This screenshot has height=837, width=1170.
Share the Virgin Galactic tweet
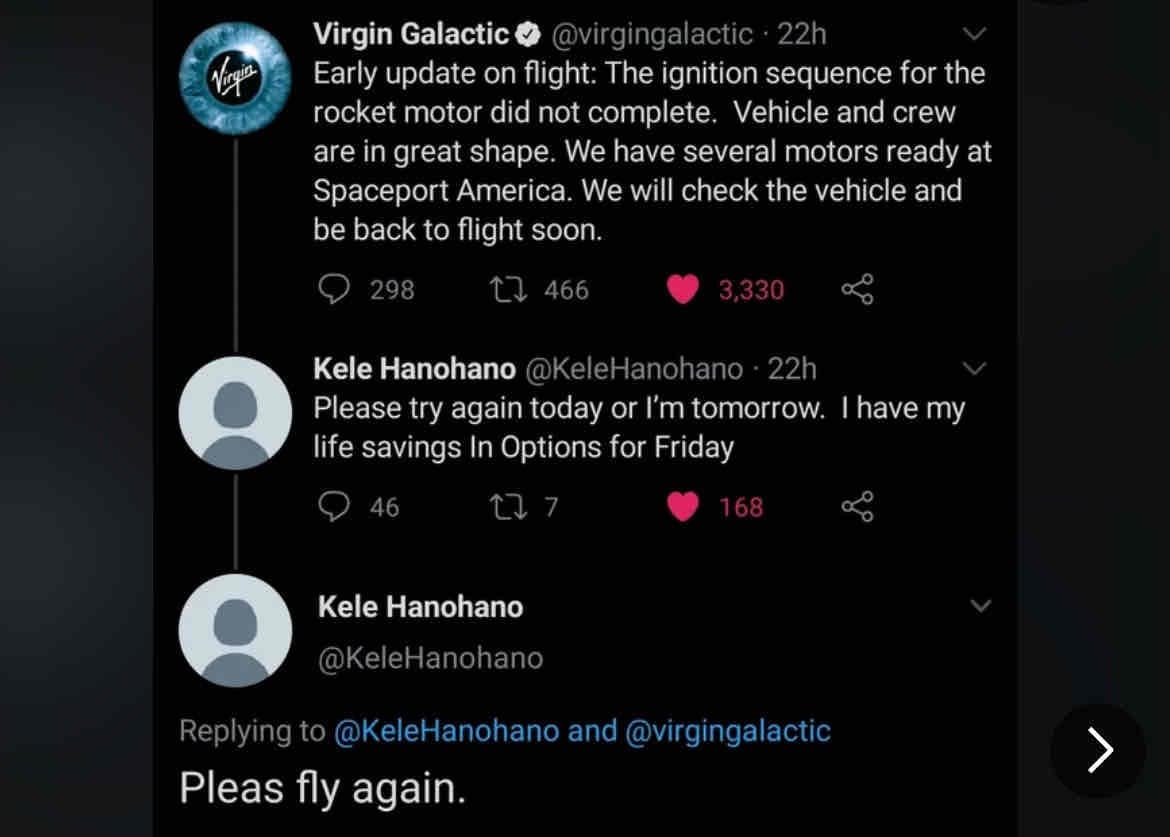coord(857,290)
